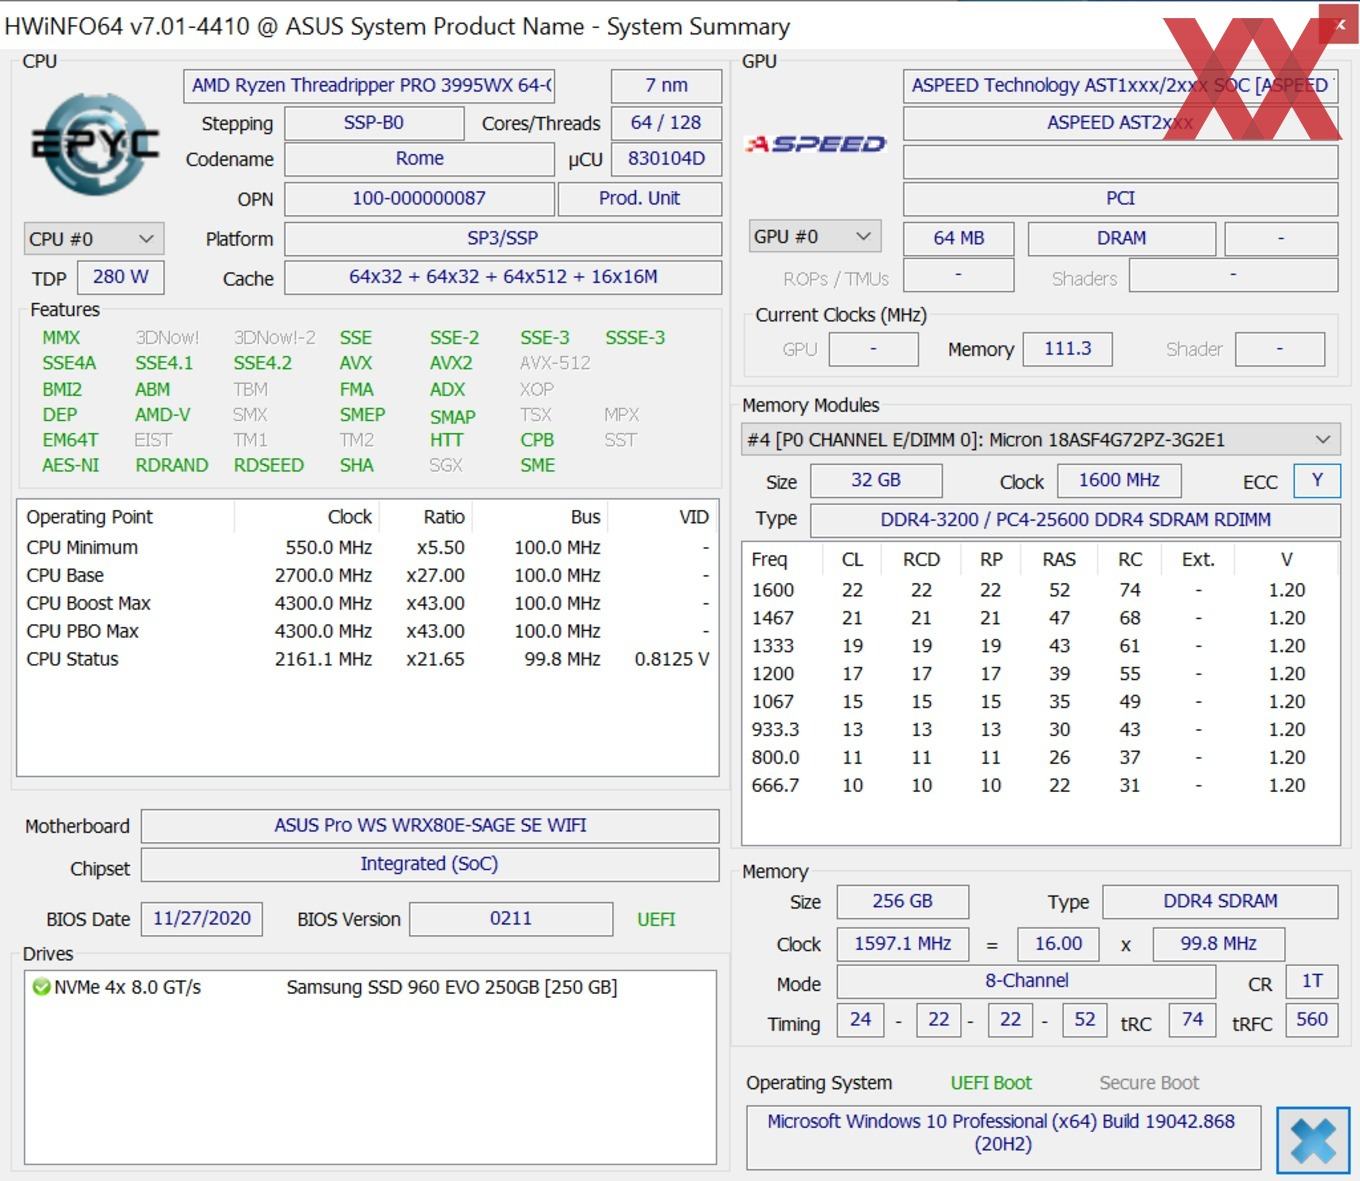The height and width of the screenshot is (1181, 1360).
Task: Click the EPYC CPU logo image
Action: click(x=95, y=144)
